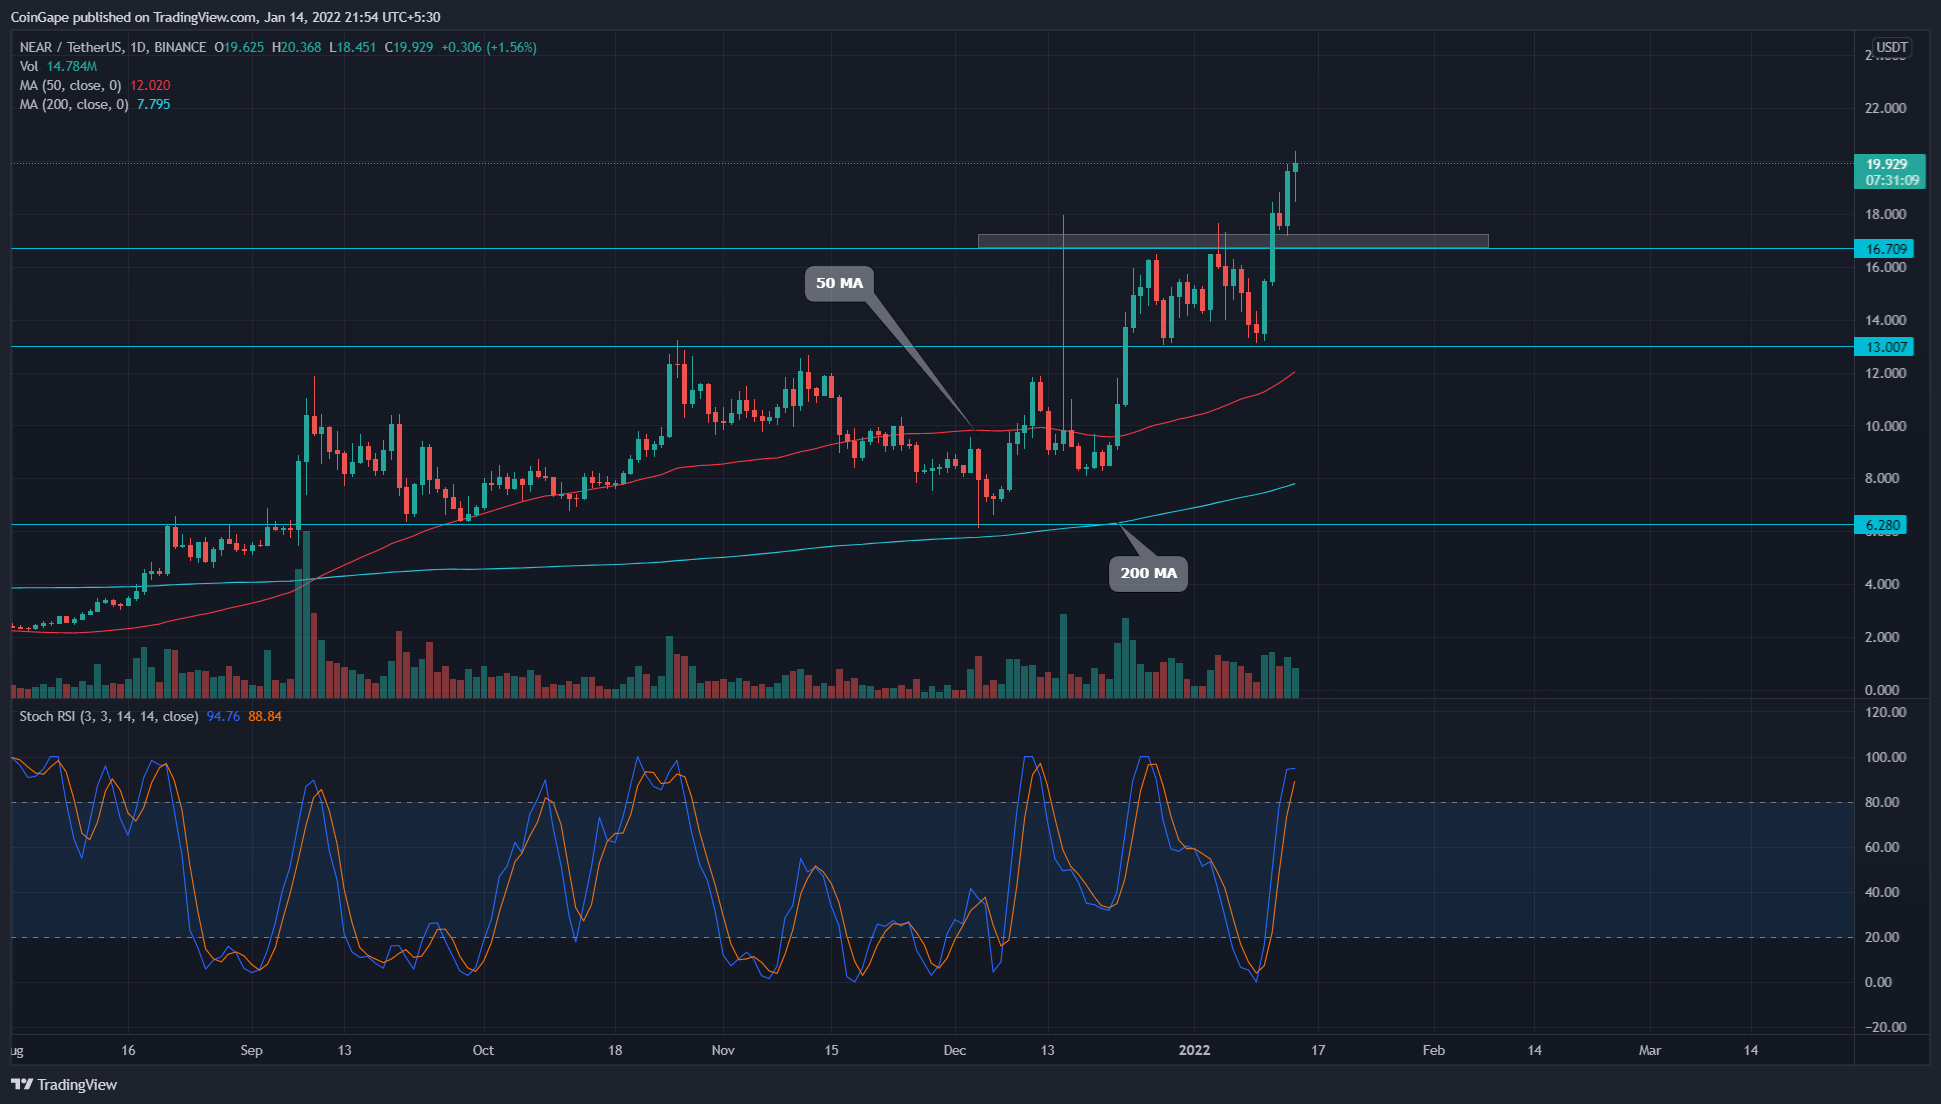Click the MA (200, close, 0) legend
Image resolution: width=1941 pixels, height=1104 pixels.
pyautogui.click(x=74, y=104)
